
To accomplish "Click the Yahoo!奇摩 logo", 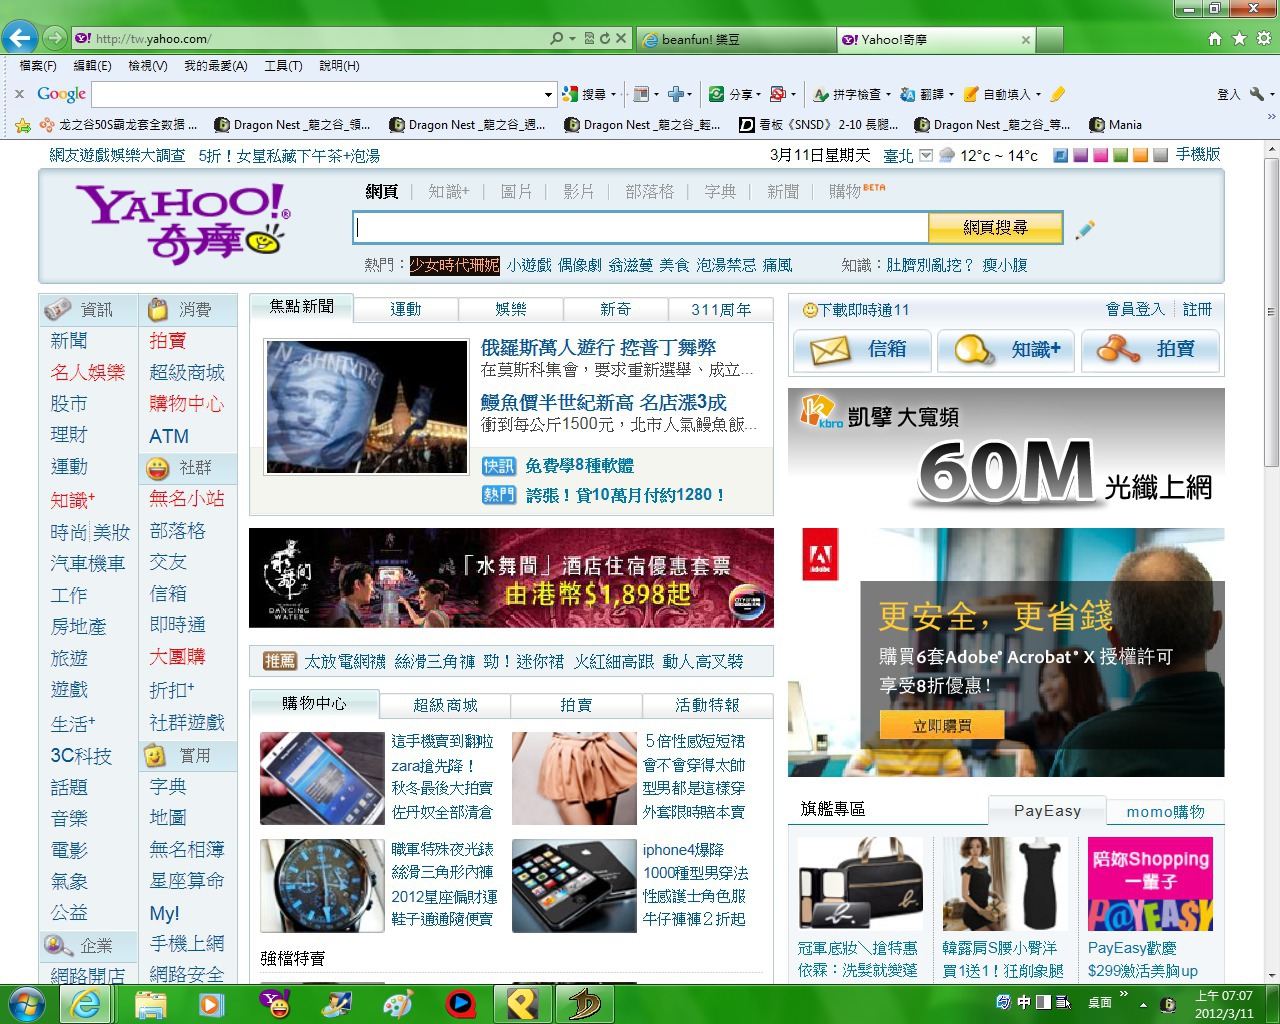I will click(182, 223).
